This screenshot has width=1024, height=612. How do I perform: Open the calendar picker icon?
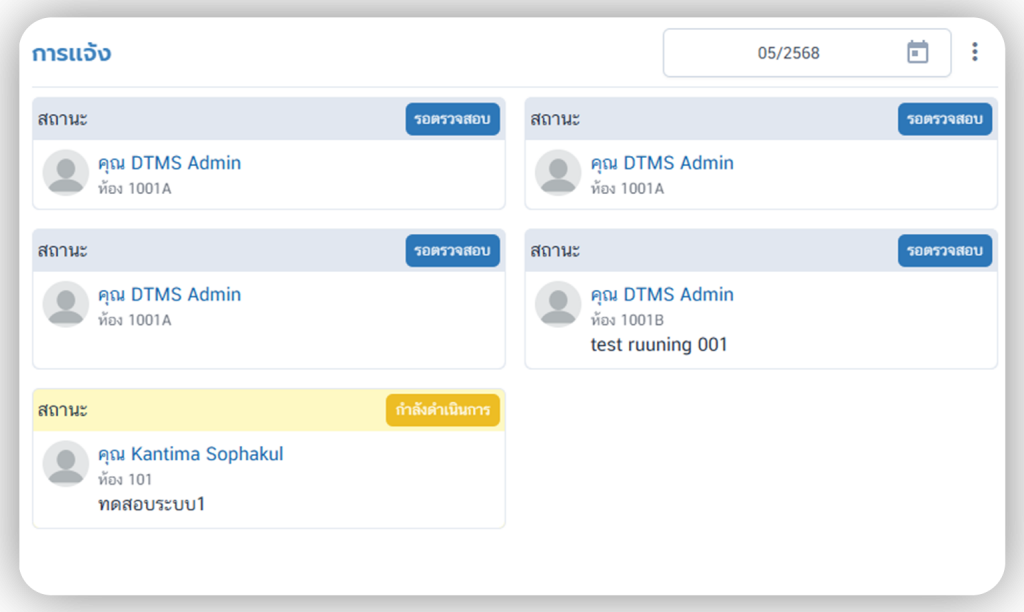917,53
